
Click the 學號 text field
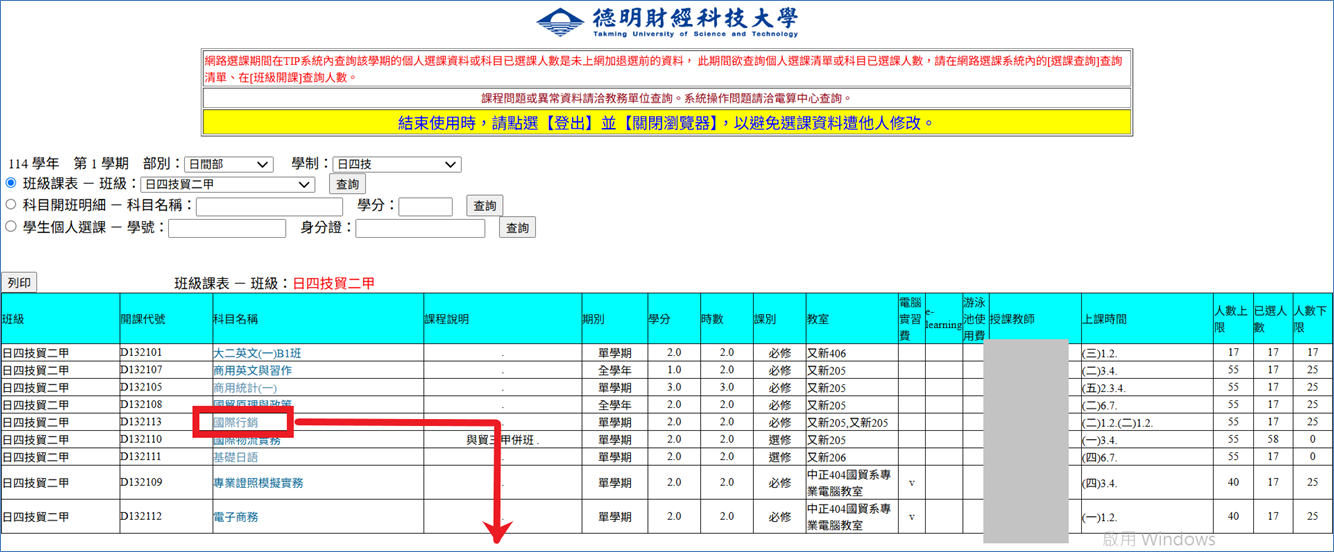point(228,229)
